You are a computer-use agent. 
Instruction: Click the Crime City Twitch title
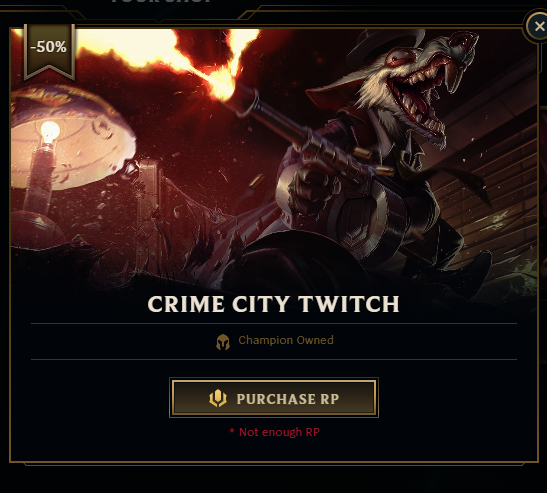point(274,304)
